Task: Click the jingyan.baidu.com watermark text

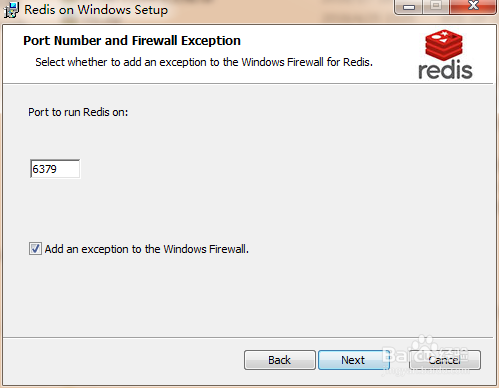Action: 425,370
